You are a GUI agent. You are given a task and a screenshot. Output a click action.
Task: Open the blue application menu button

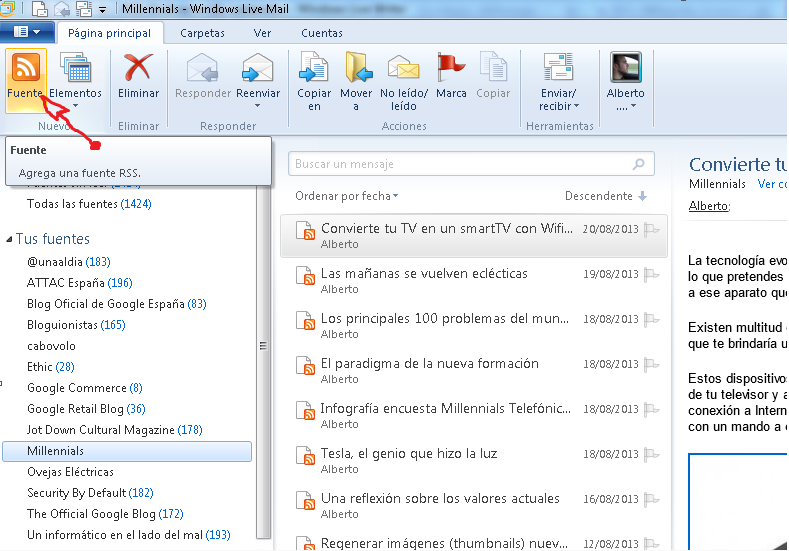point(27,32)
